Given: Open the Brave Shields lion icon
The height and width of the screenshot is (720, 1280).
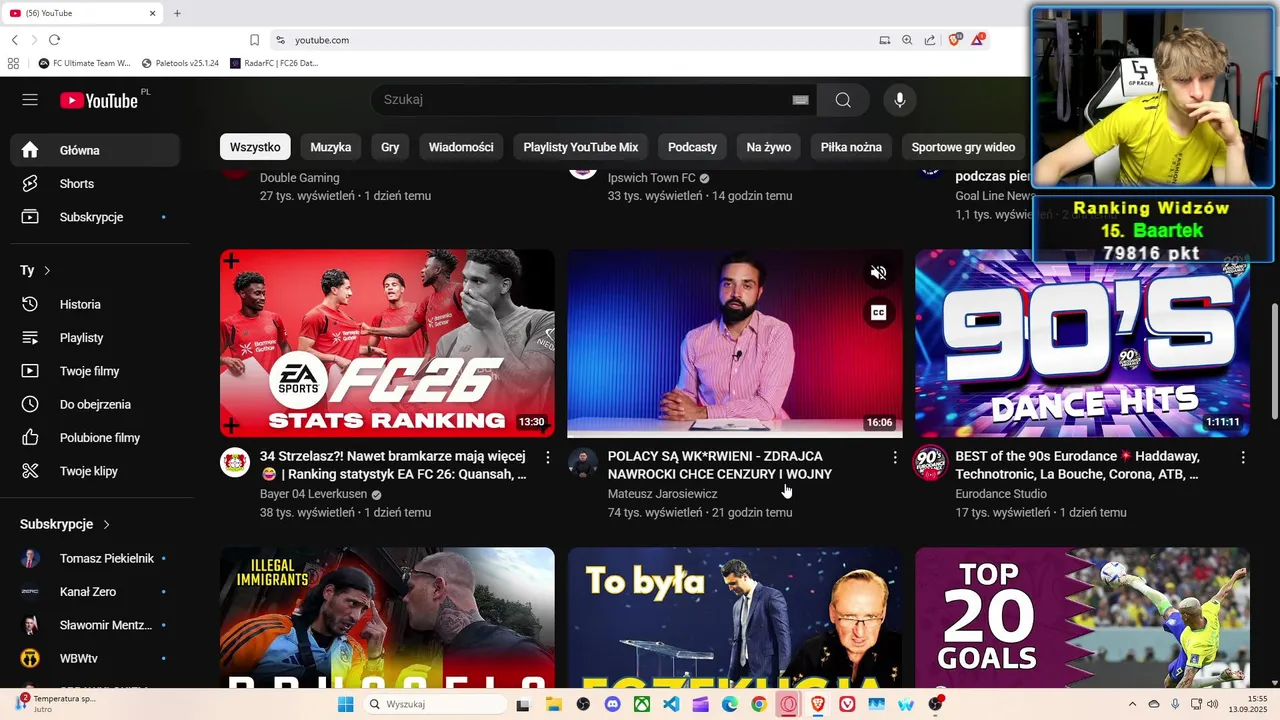Looking at the screenshot, I should (x=954, y=39).
